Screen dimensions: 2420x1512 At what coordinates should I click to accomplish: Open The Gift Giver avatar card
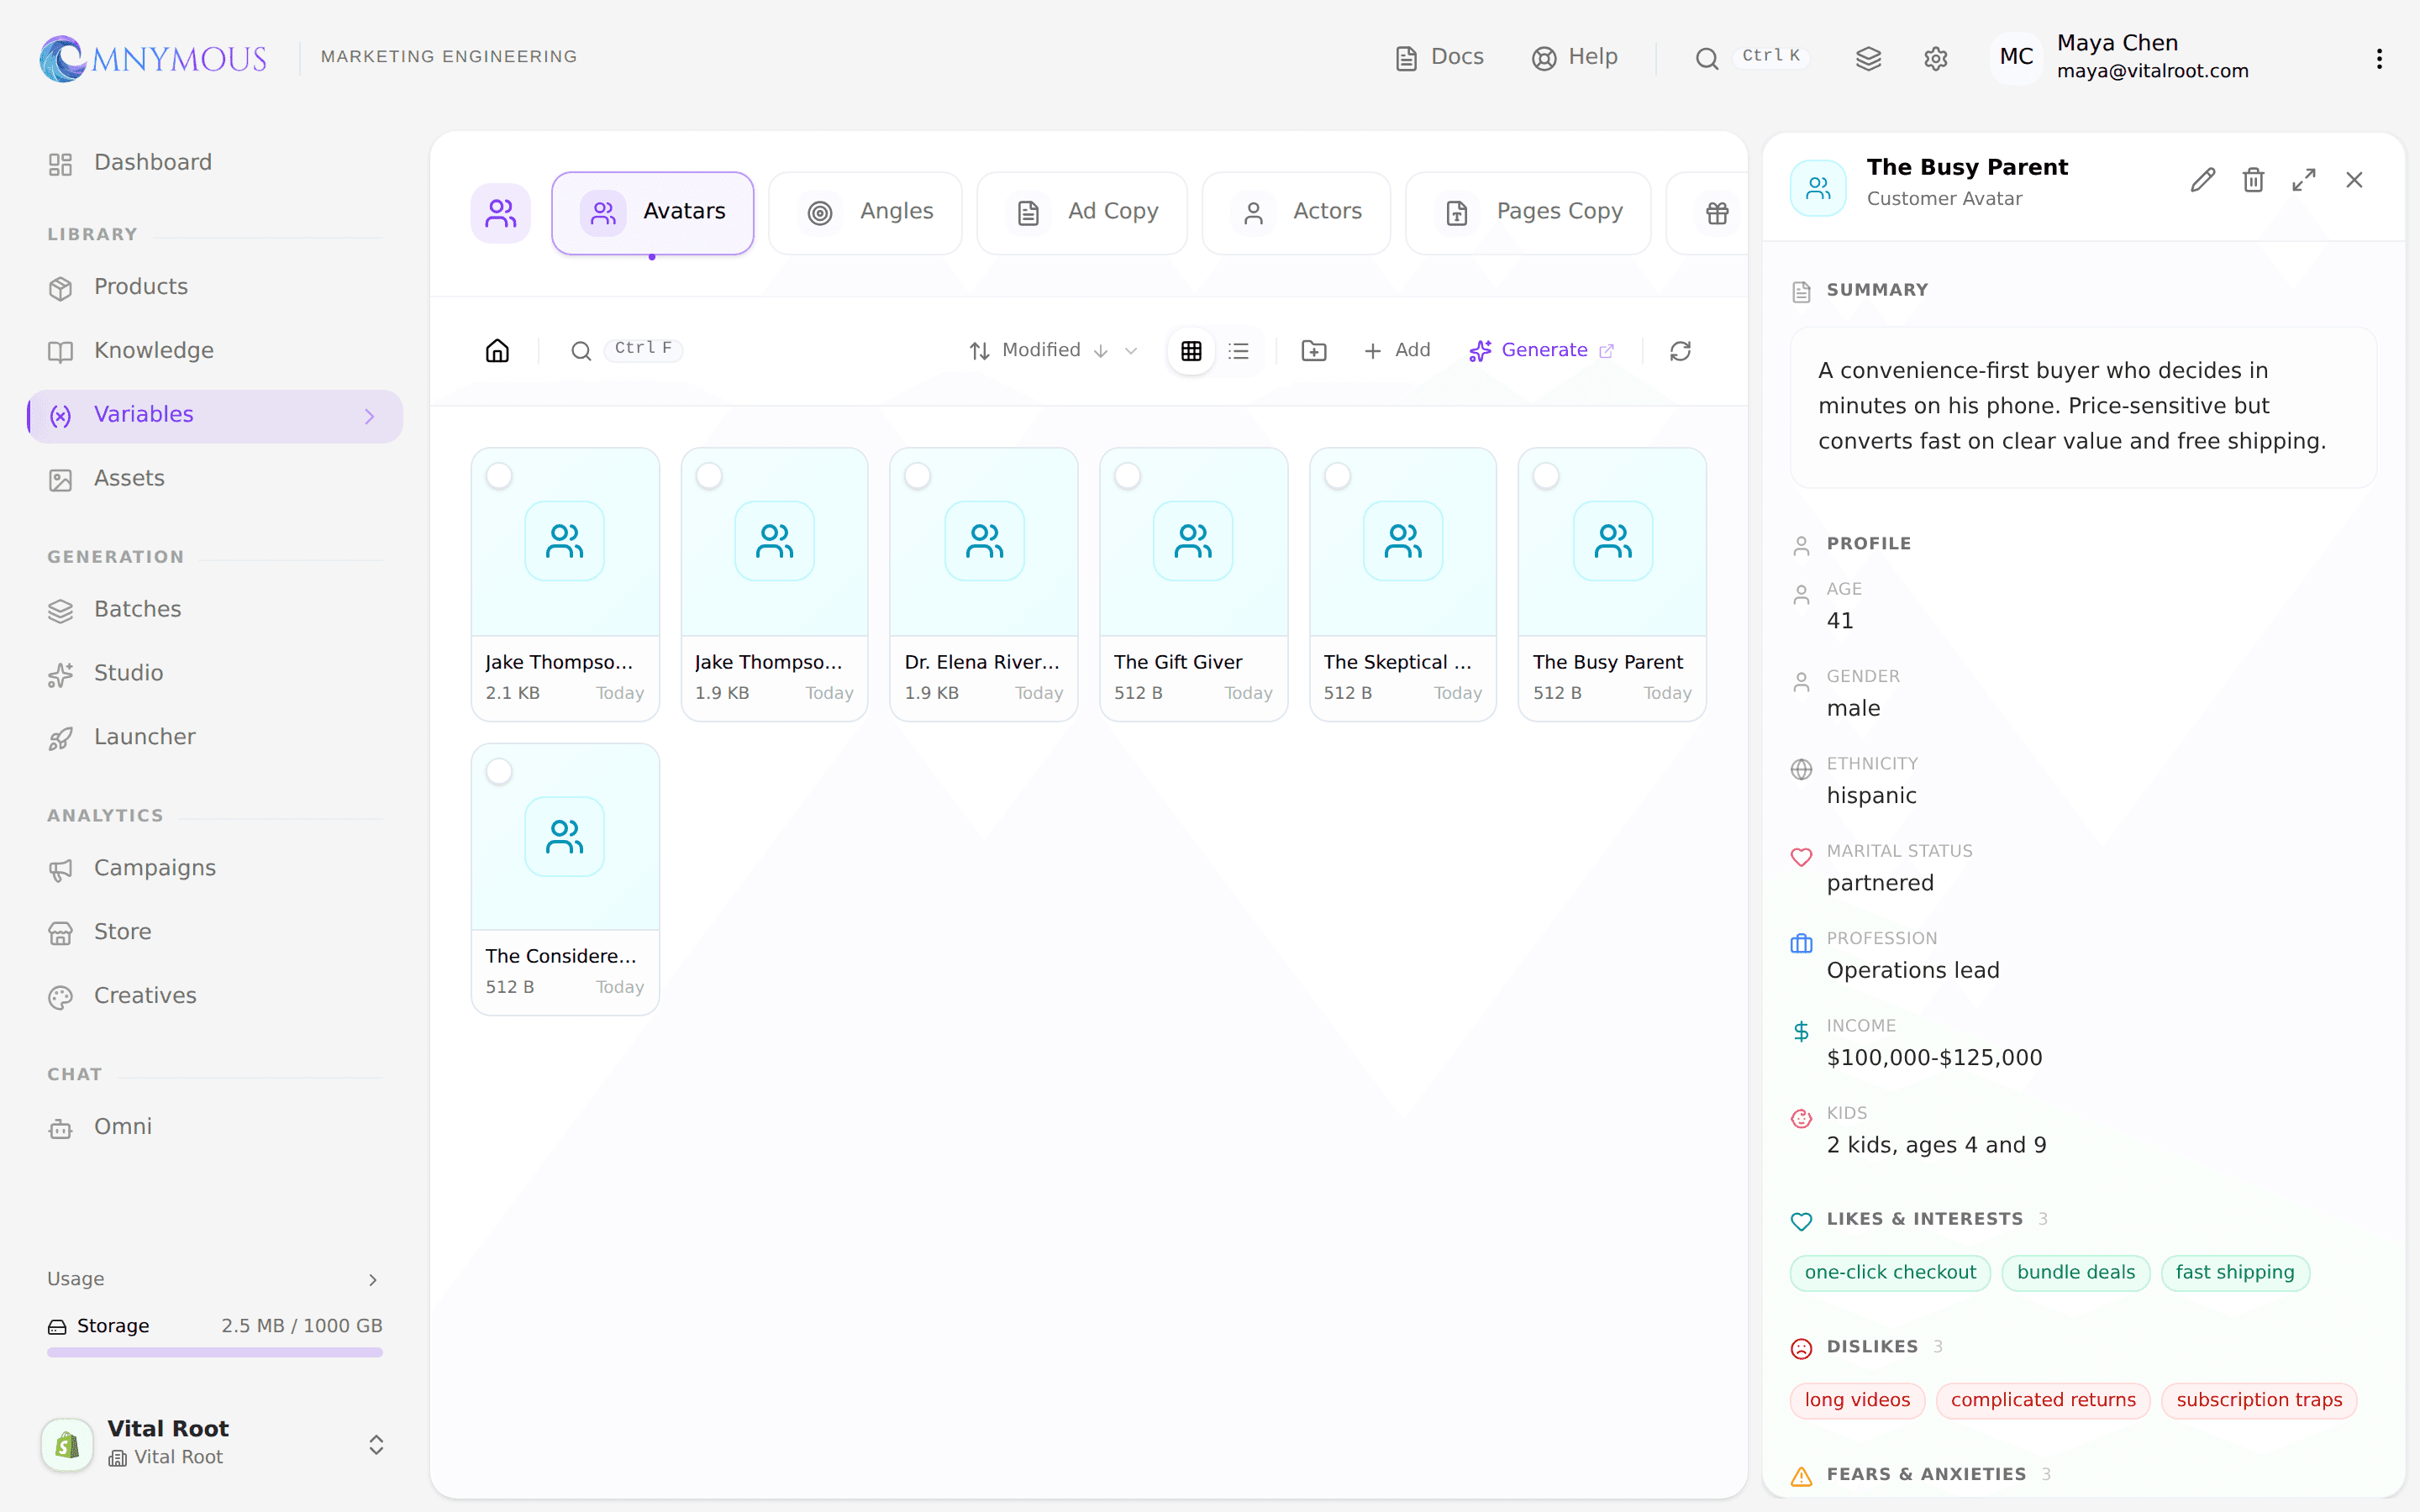(1193, 584)
